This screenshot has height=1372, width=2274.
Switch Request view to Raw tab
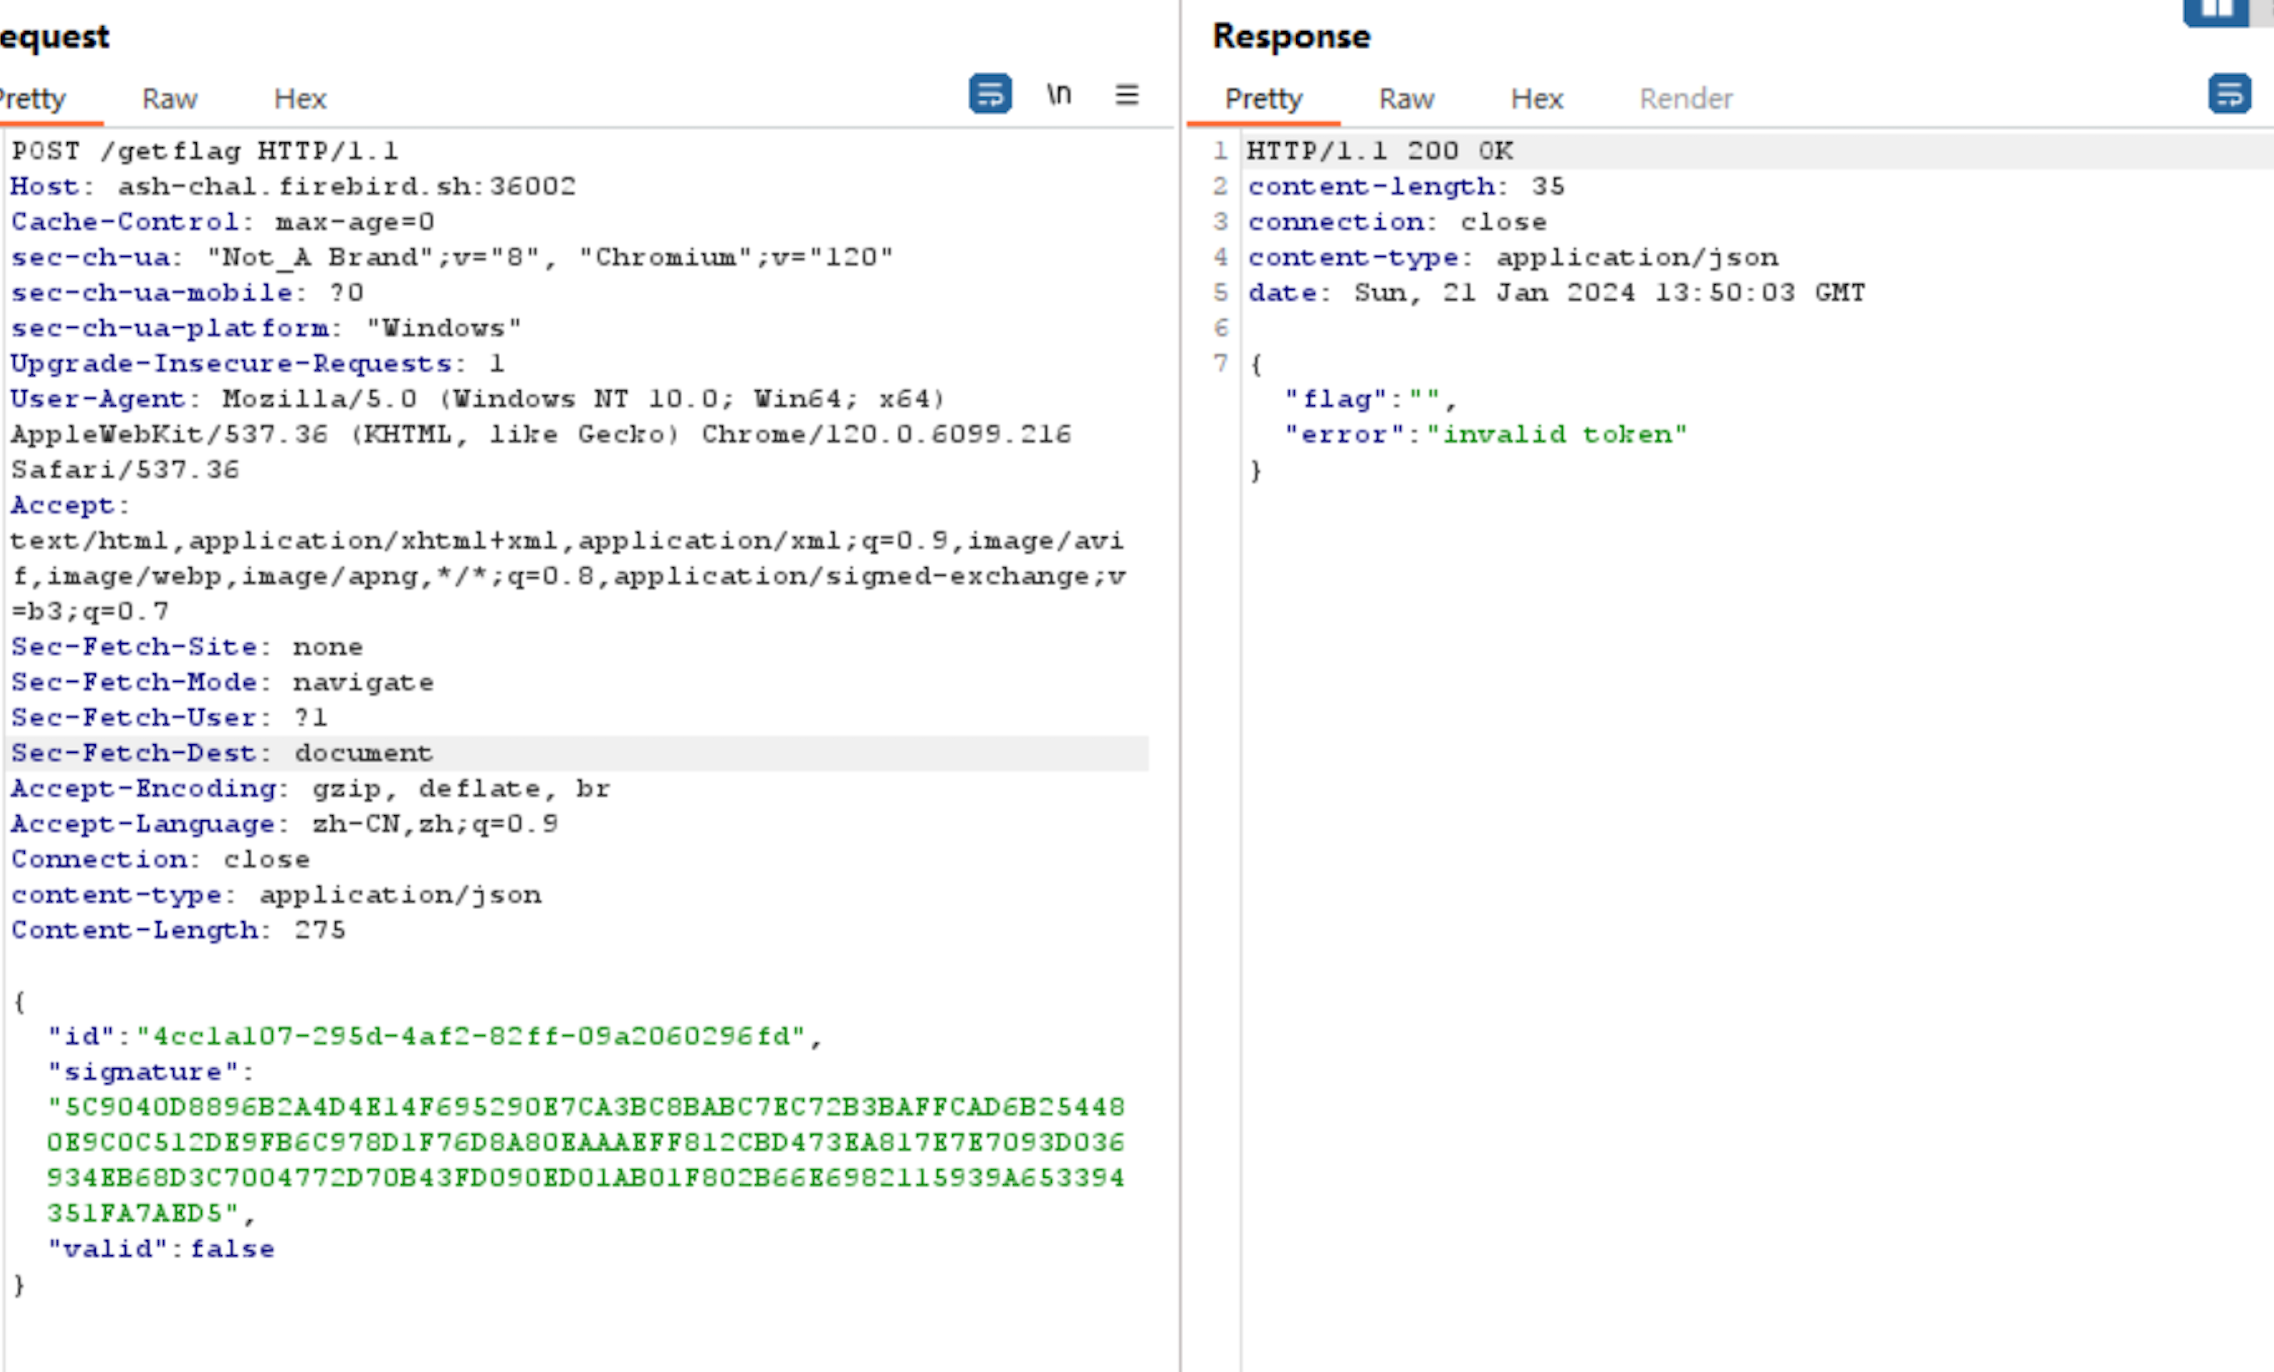(x=169, y=99)
